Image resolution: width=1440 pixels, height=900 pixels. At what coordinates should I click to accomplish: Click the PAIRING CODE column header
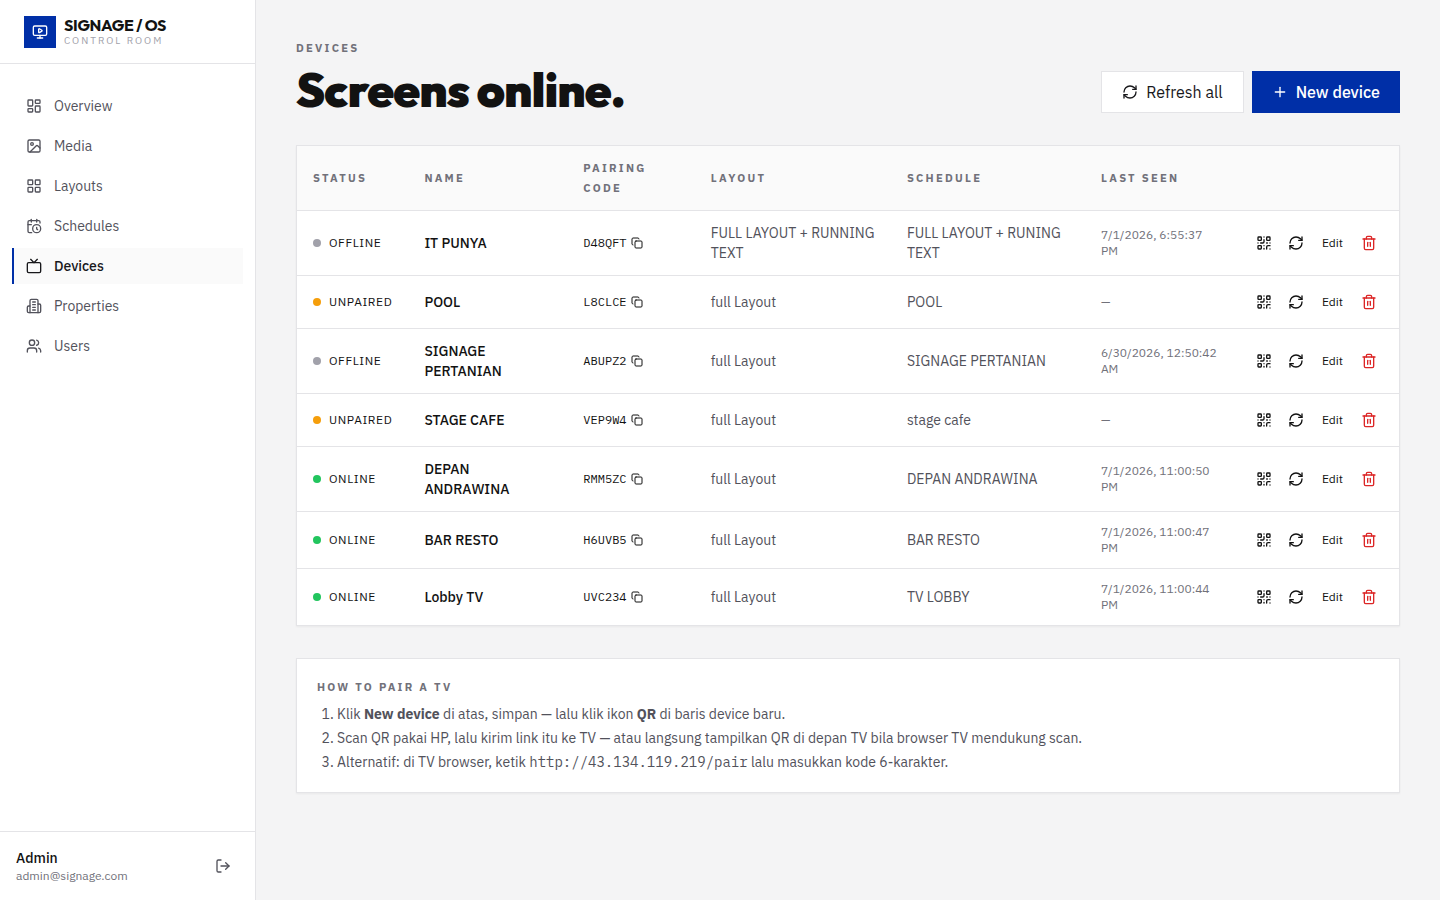click(x=614, y=178)
